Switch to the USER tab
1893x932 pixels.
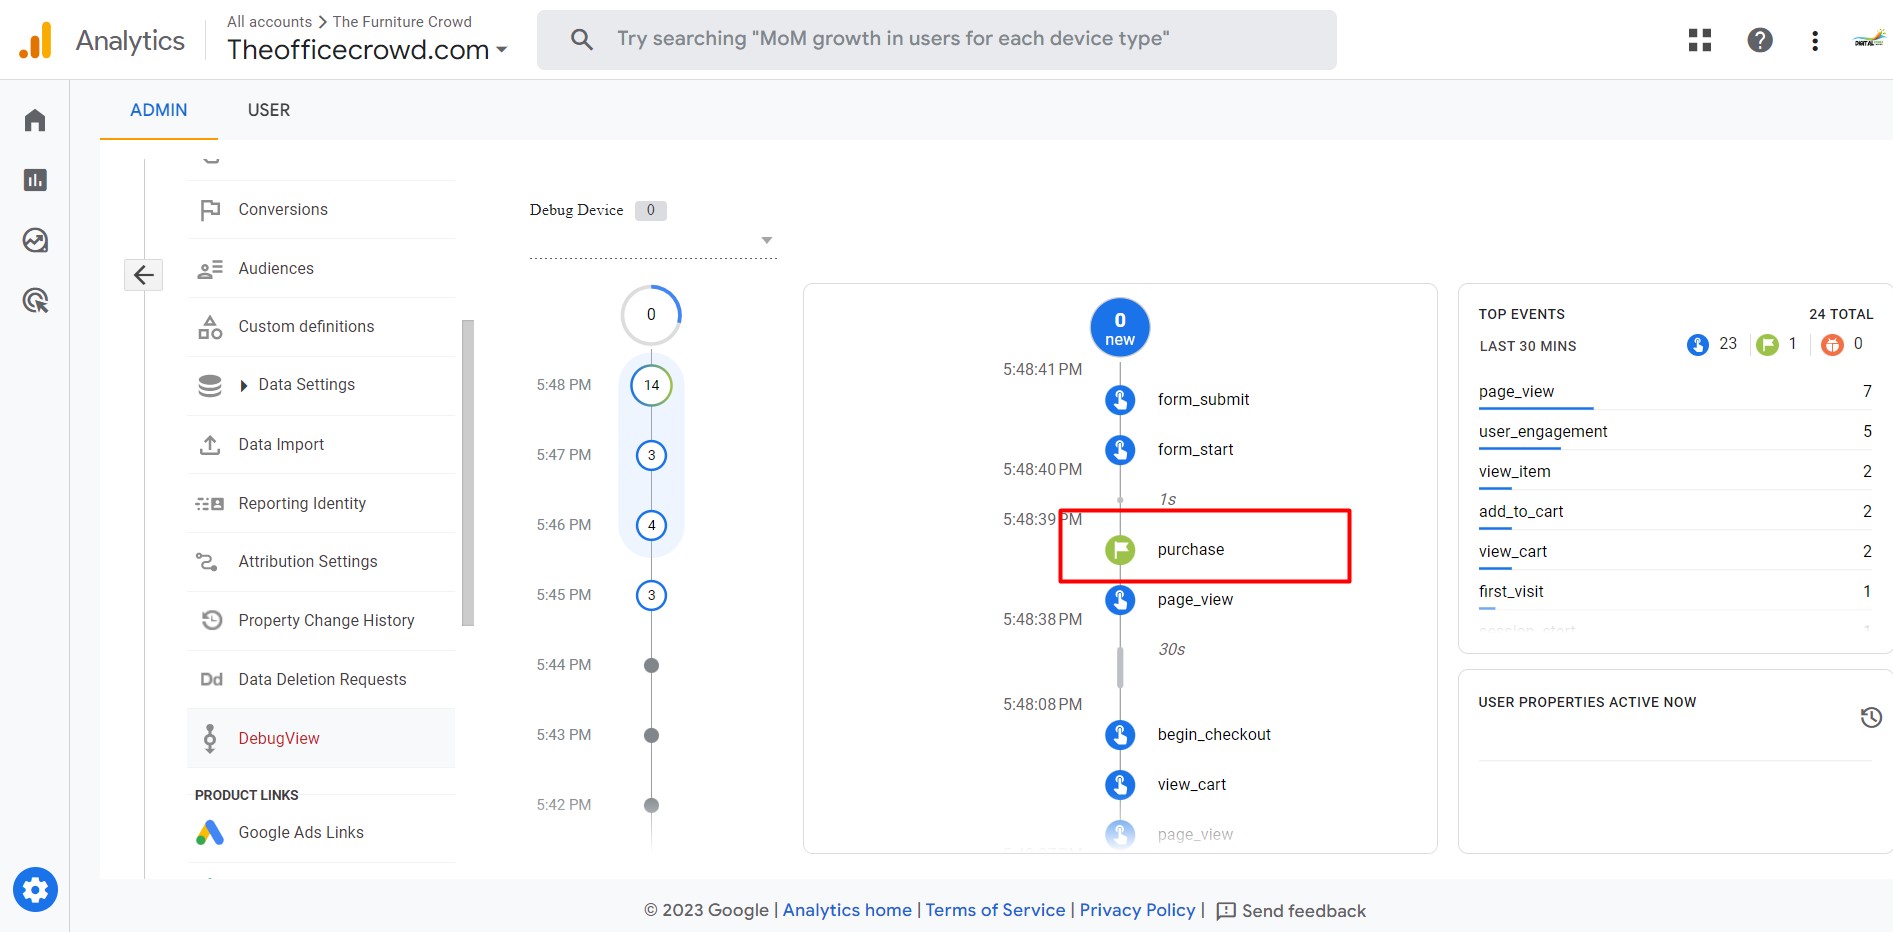[x=268, y=110]
